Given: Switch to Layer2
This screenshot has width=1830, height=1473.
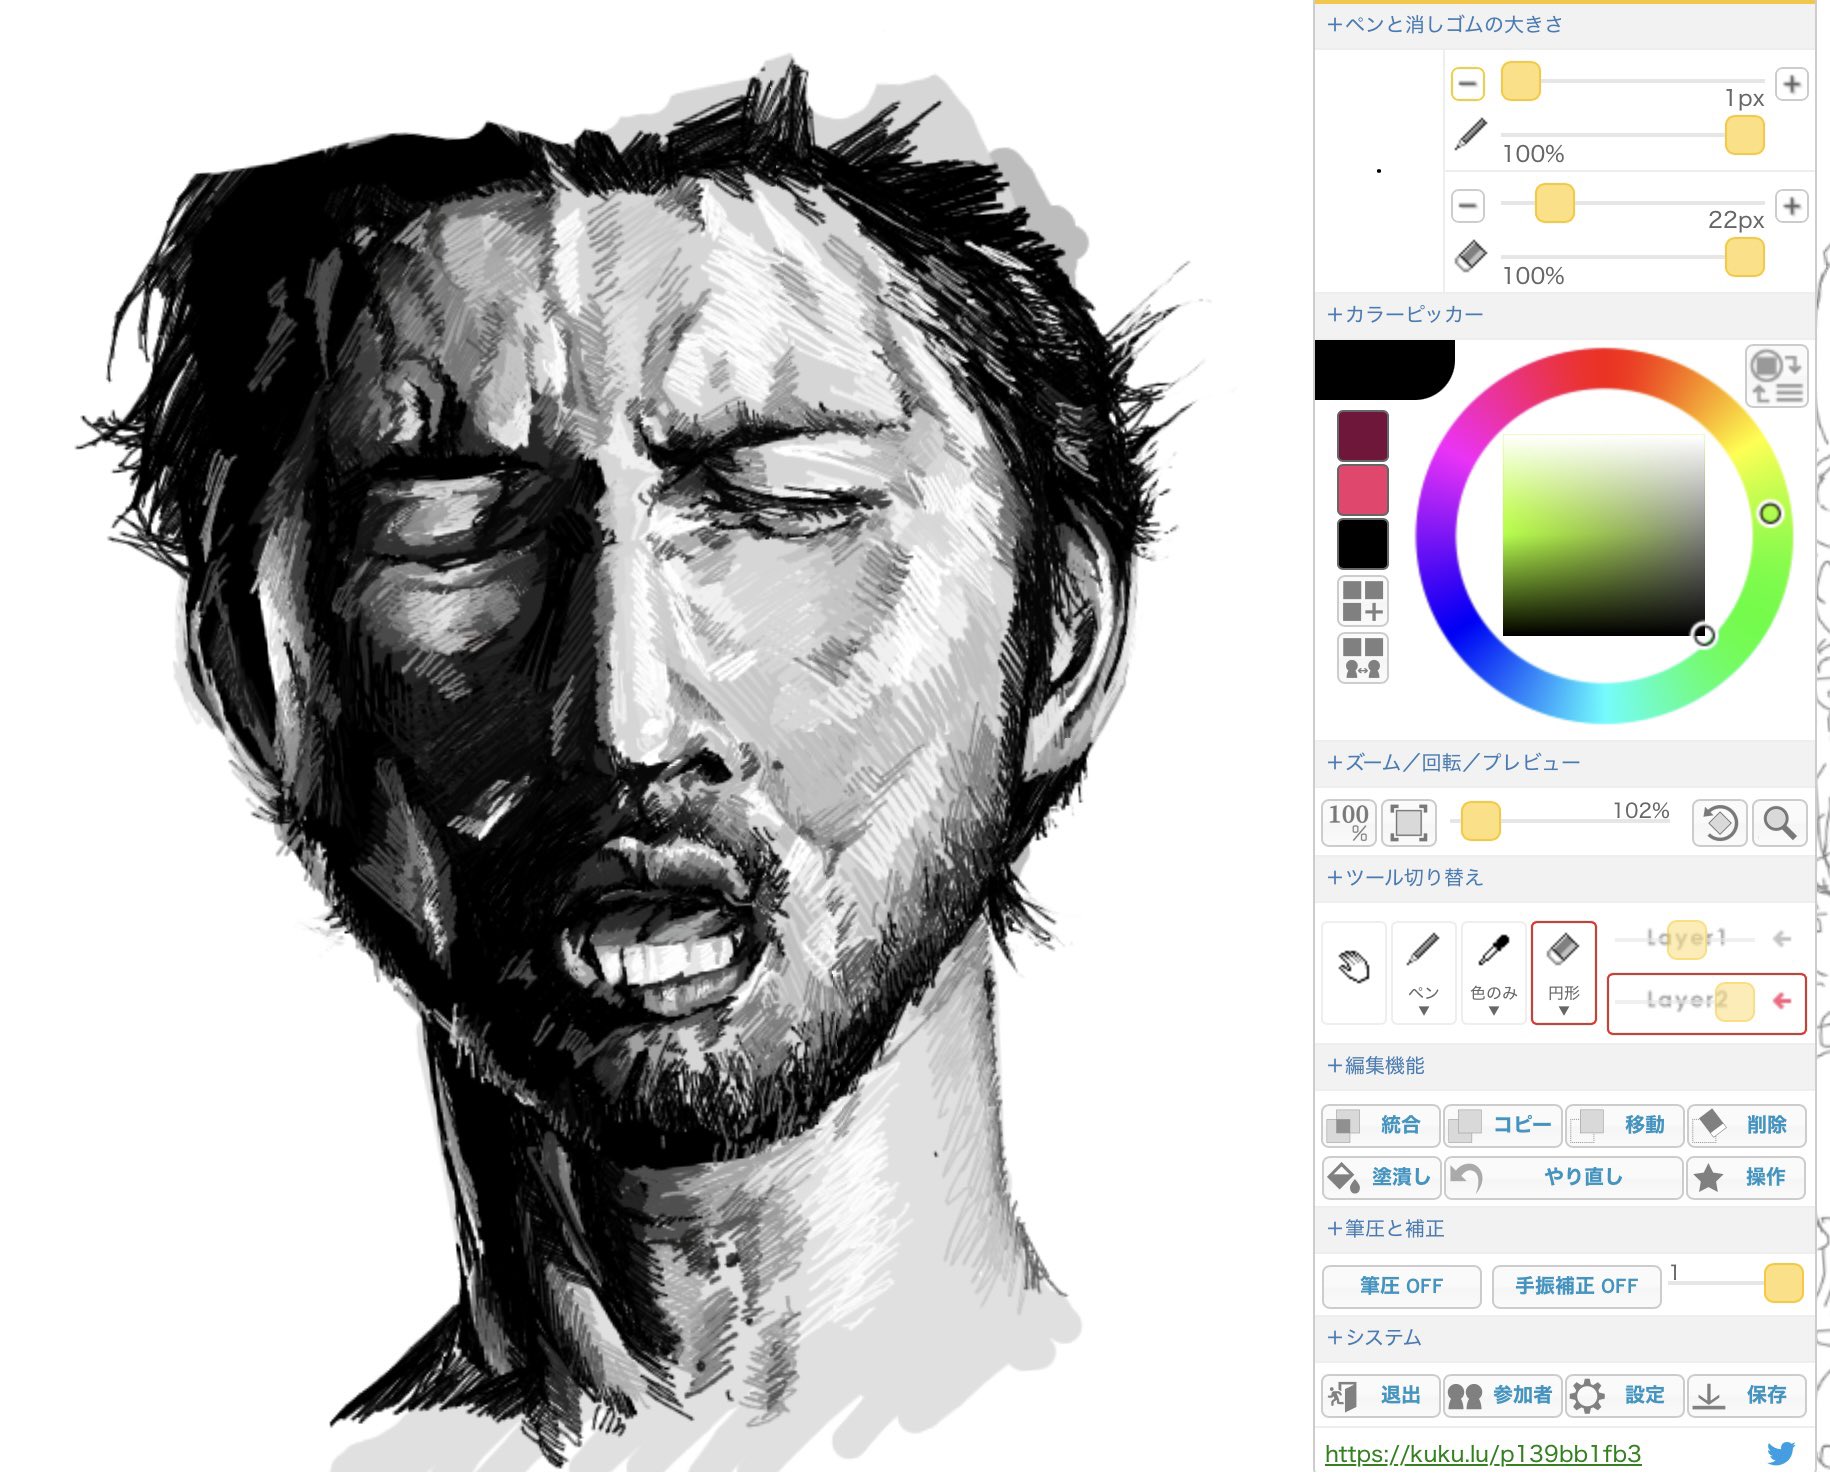Looking at the screenshot, I should coord(1781,1001).
